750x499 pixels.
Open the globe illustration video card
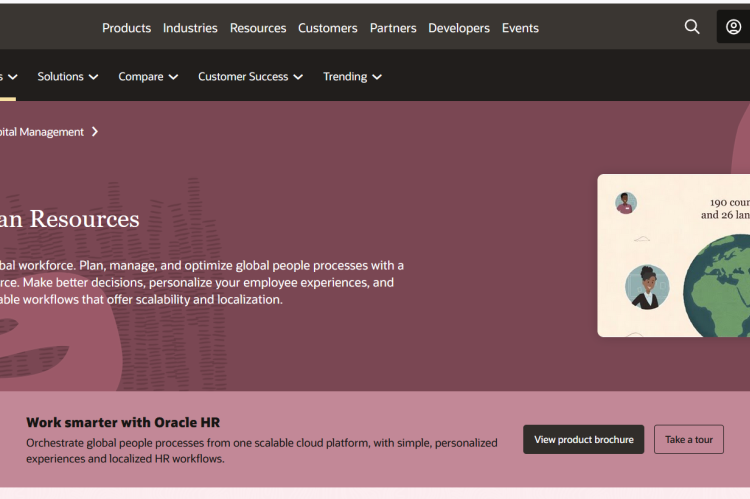pos(673,255)
